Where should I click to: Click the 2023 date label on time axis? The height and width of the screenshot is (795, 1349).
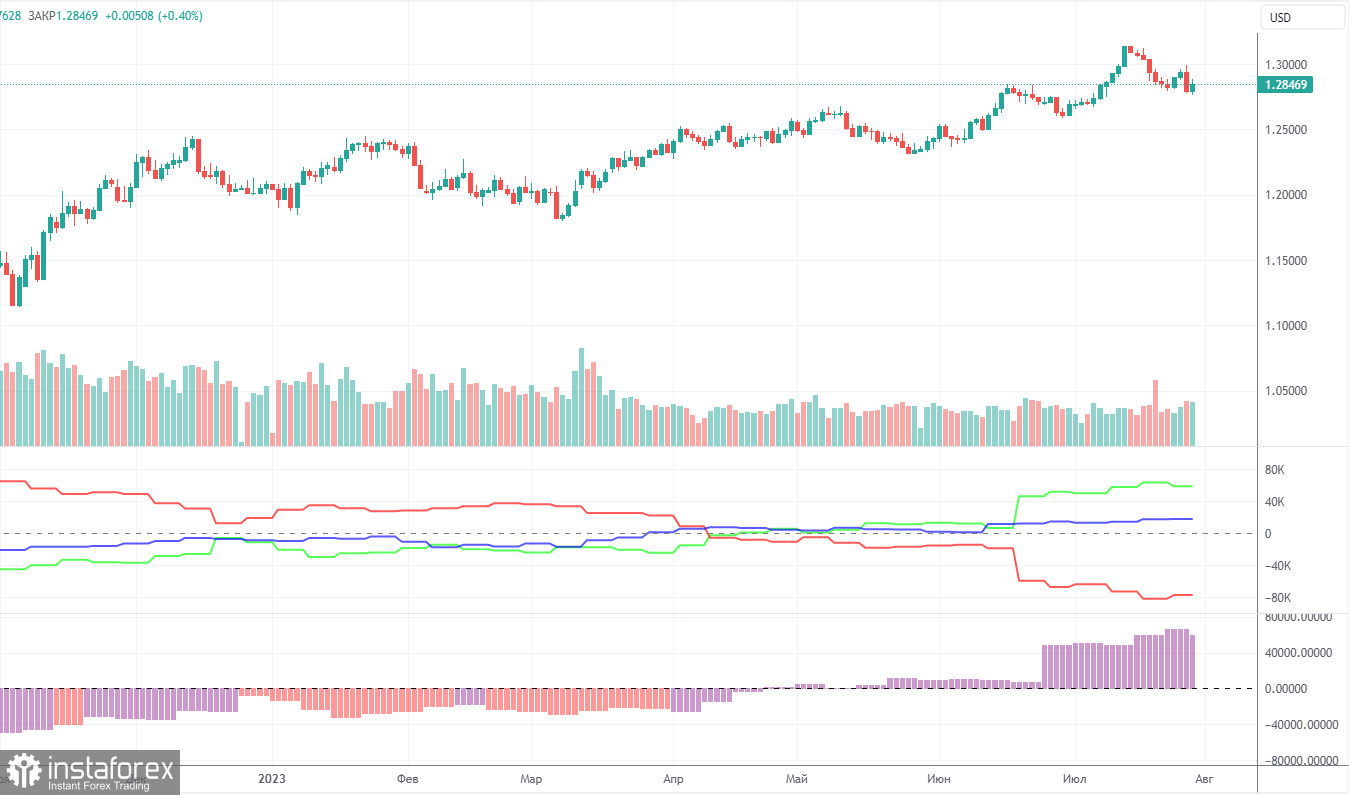point(272,778)
